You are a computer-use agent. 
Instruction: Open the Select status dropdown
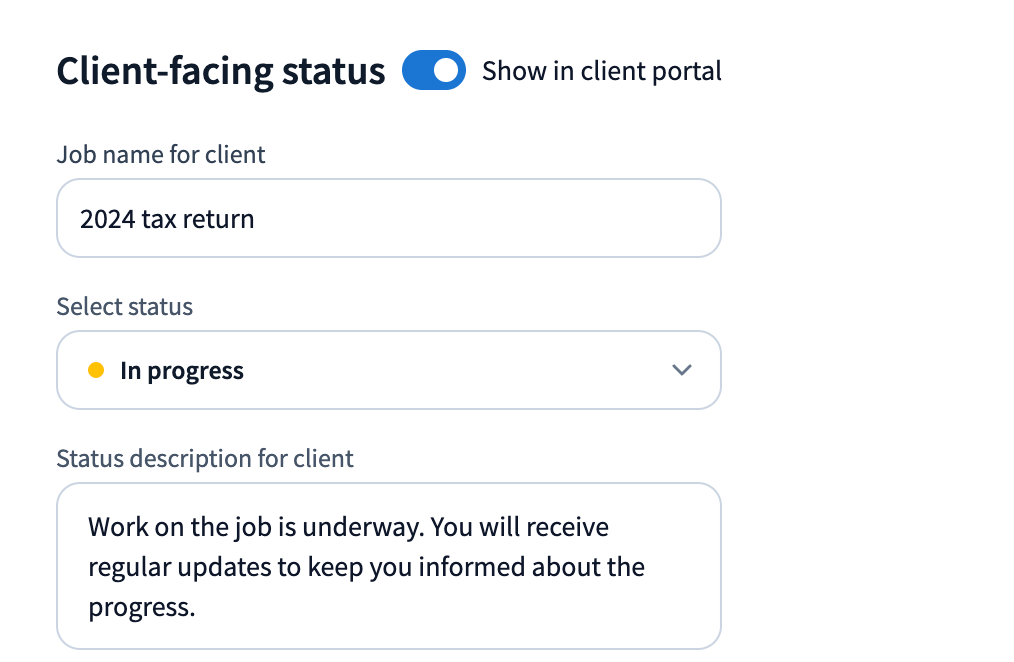point(388,370)
